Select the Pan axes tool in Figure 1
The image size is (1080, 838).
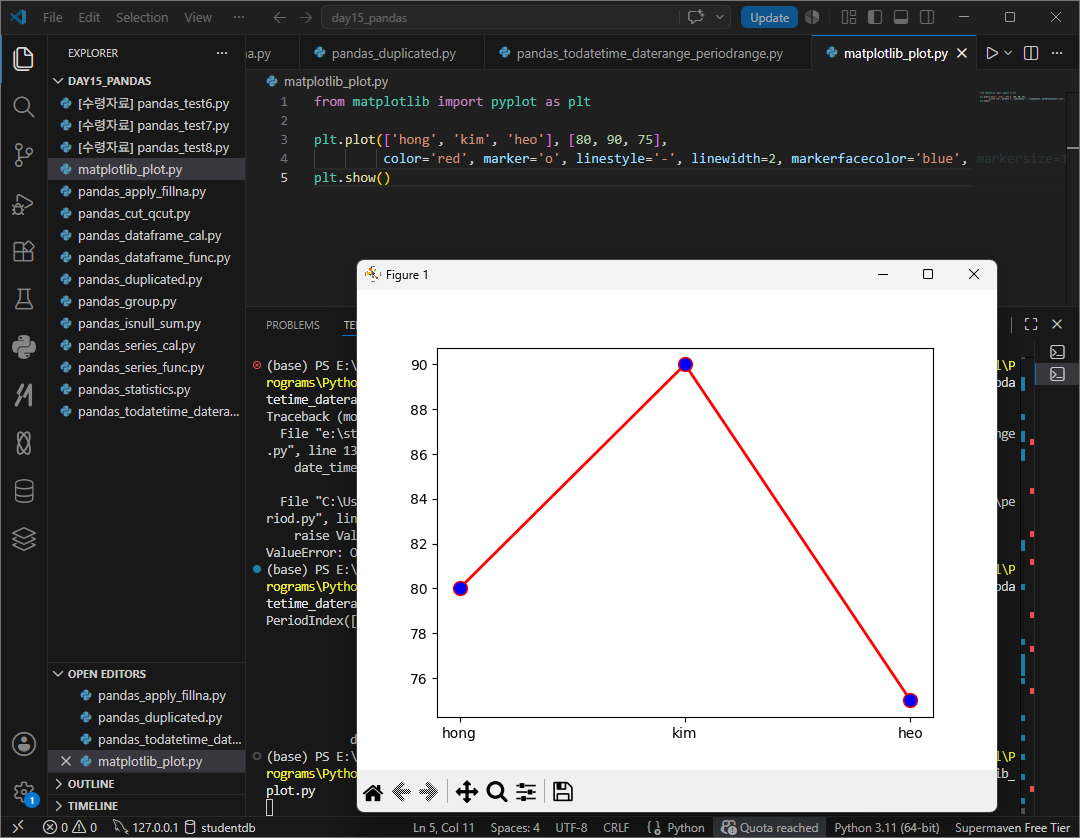pos(467,792)
